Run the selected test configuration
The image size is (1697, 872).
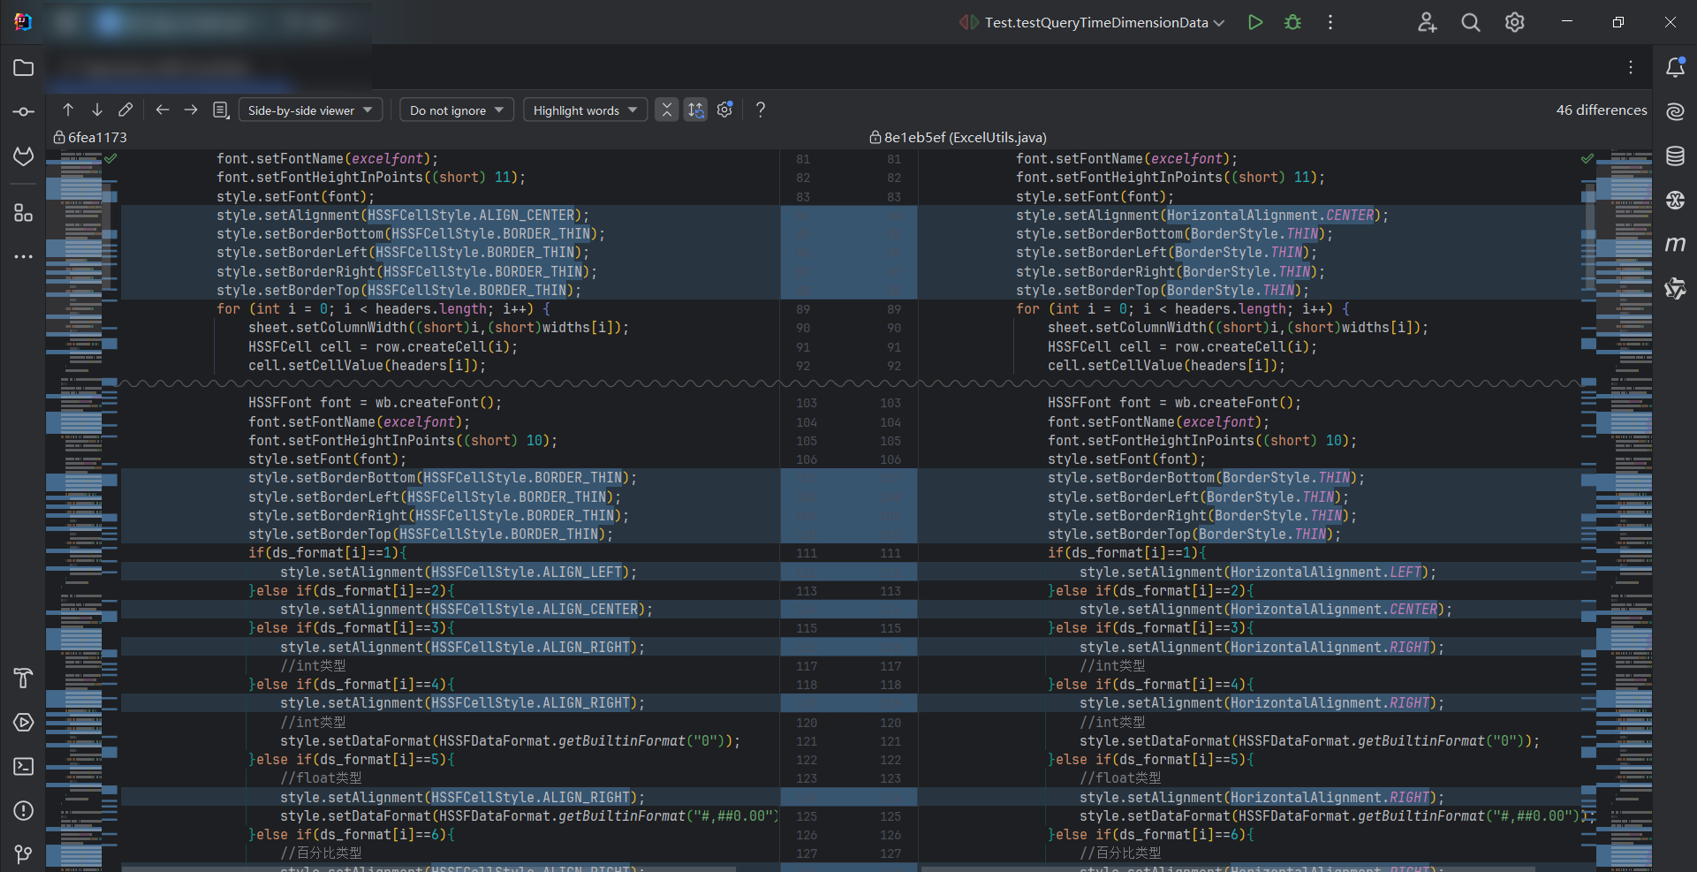pyautogui.click(x=1255, y=22)
